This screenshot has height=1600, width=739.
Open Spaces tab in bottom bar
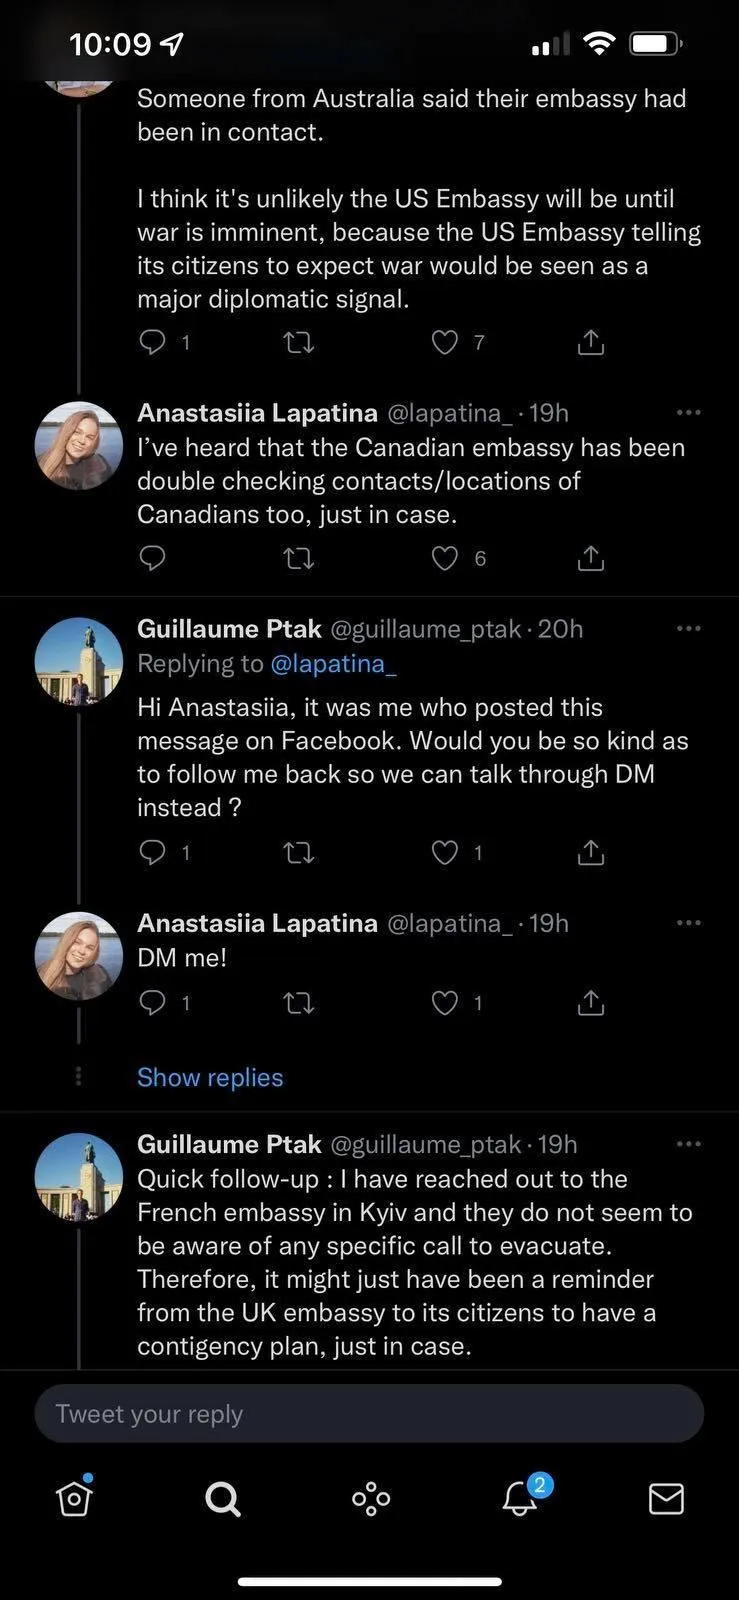pos(371,1498)
